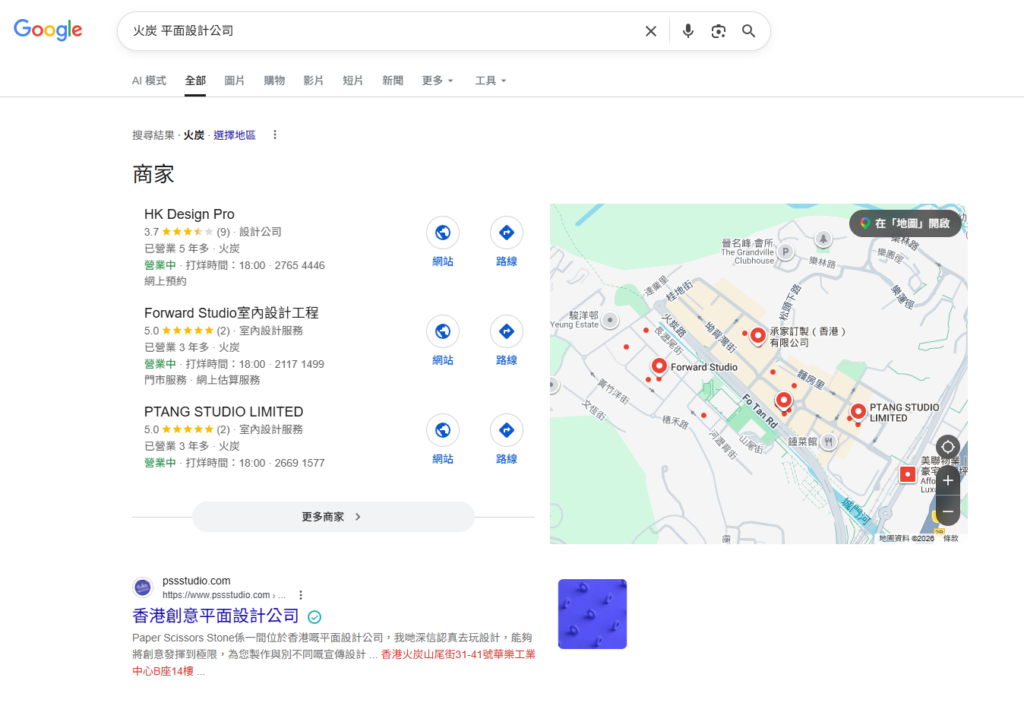Click the pssstudio.com URL breadcrumb
The width and height of the screenshot is (1024, 703).
[x=223, y=595]
